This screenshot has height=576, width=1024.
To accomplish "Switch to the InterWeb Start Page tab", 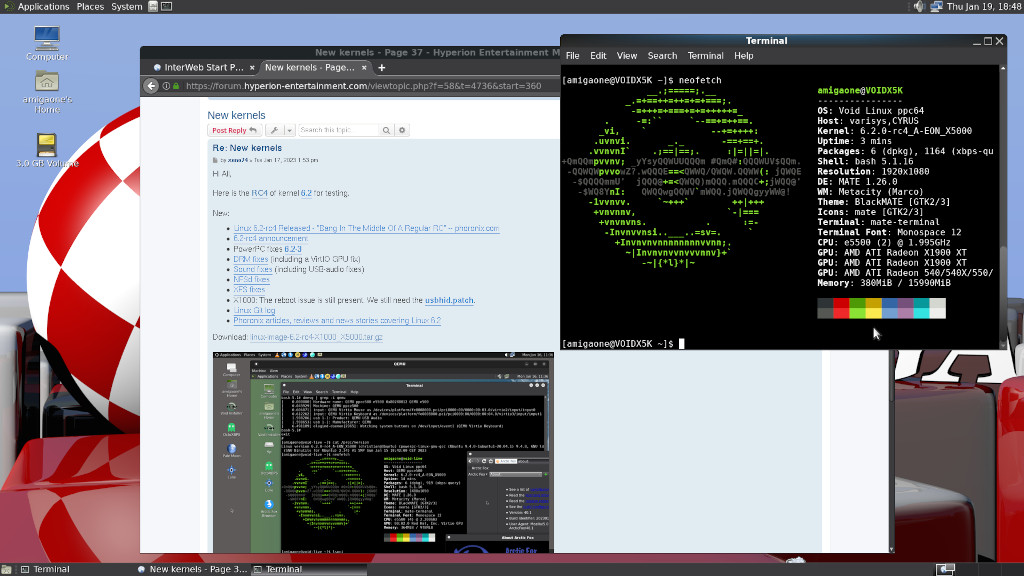I will click(203, 67).
